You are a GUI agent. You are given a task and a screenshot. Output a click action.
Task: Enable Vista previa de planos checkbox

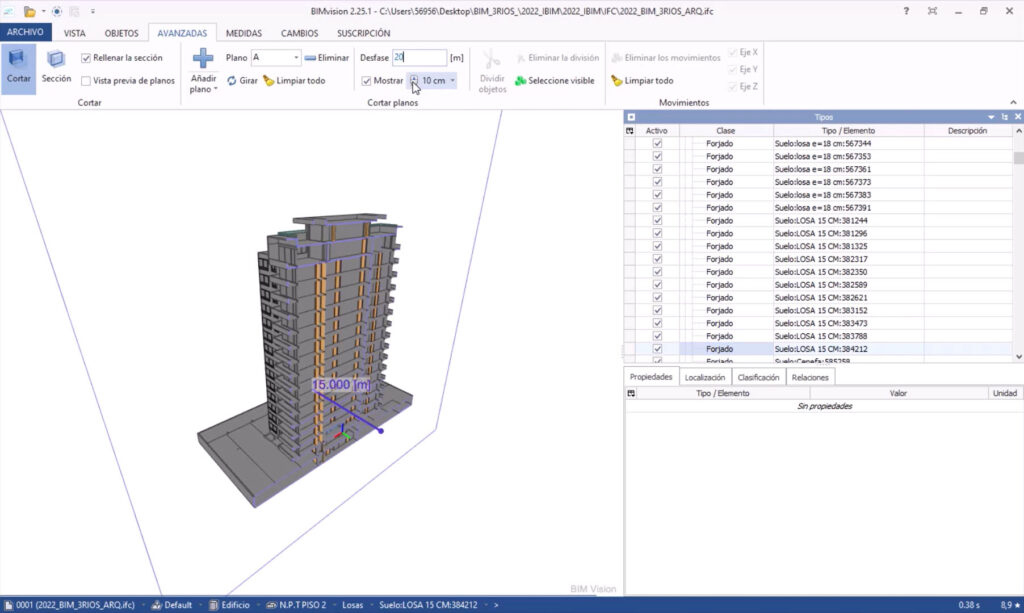[x=86, y=81]
